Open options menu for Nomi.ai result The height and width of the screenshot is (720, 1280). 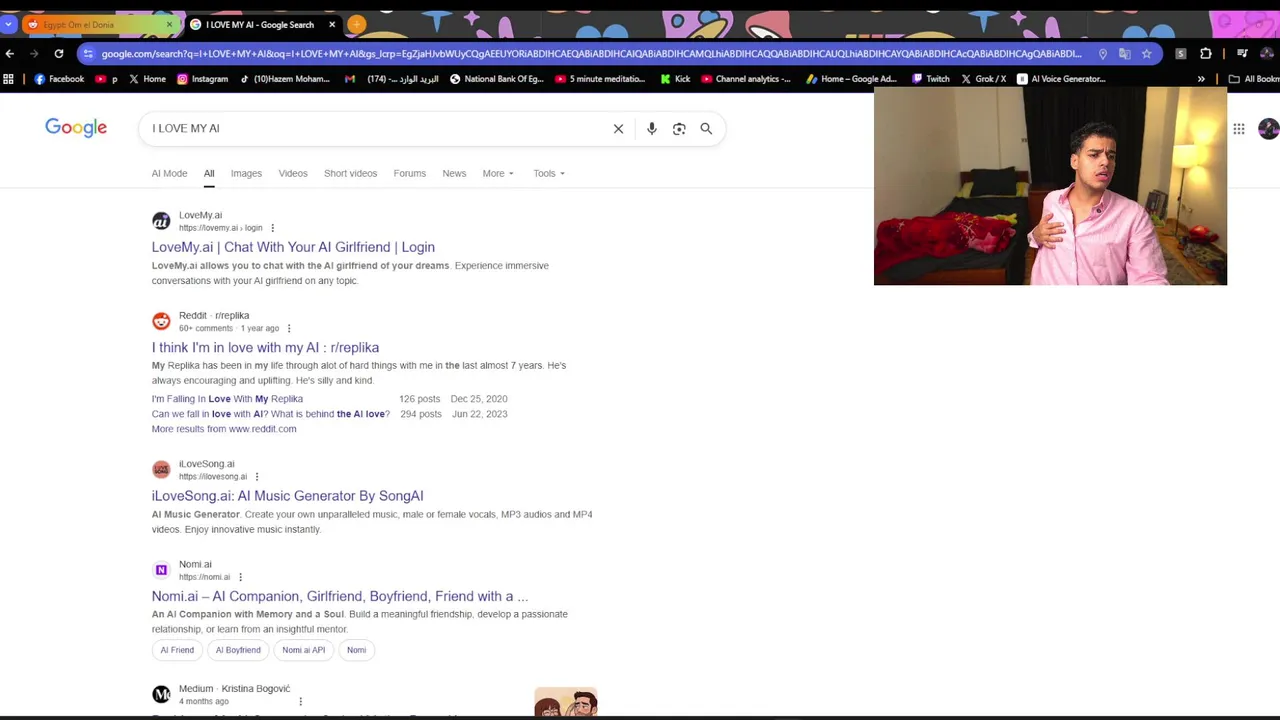click(x=241, y=577)
